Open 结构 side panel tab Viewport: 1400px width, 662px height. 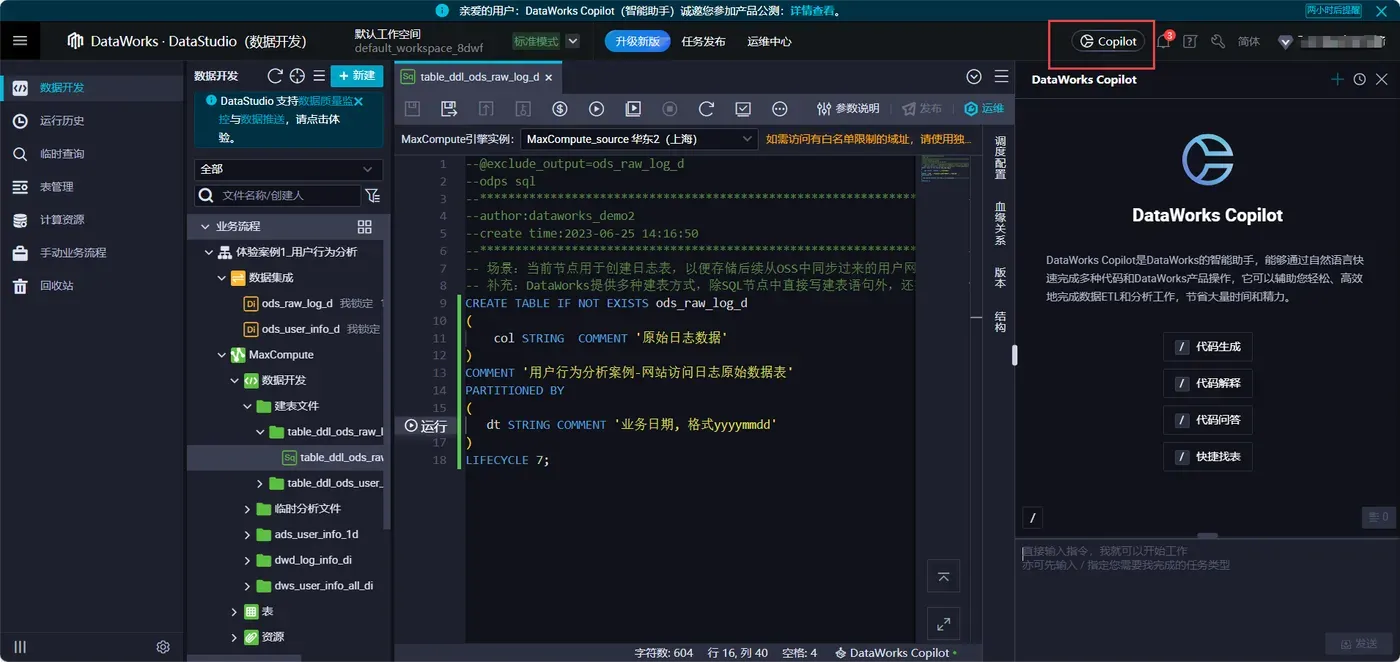1000,321
